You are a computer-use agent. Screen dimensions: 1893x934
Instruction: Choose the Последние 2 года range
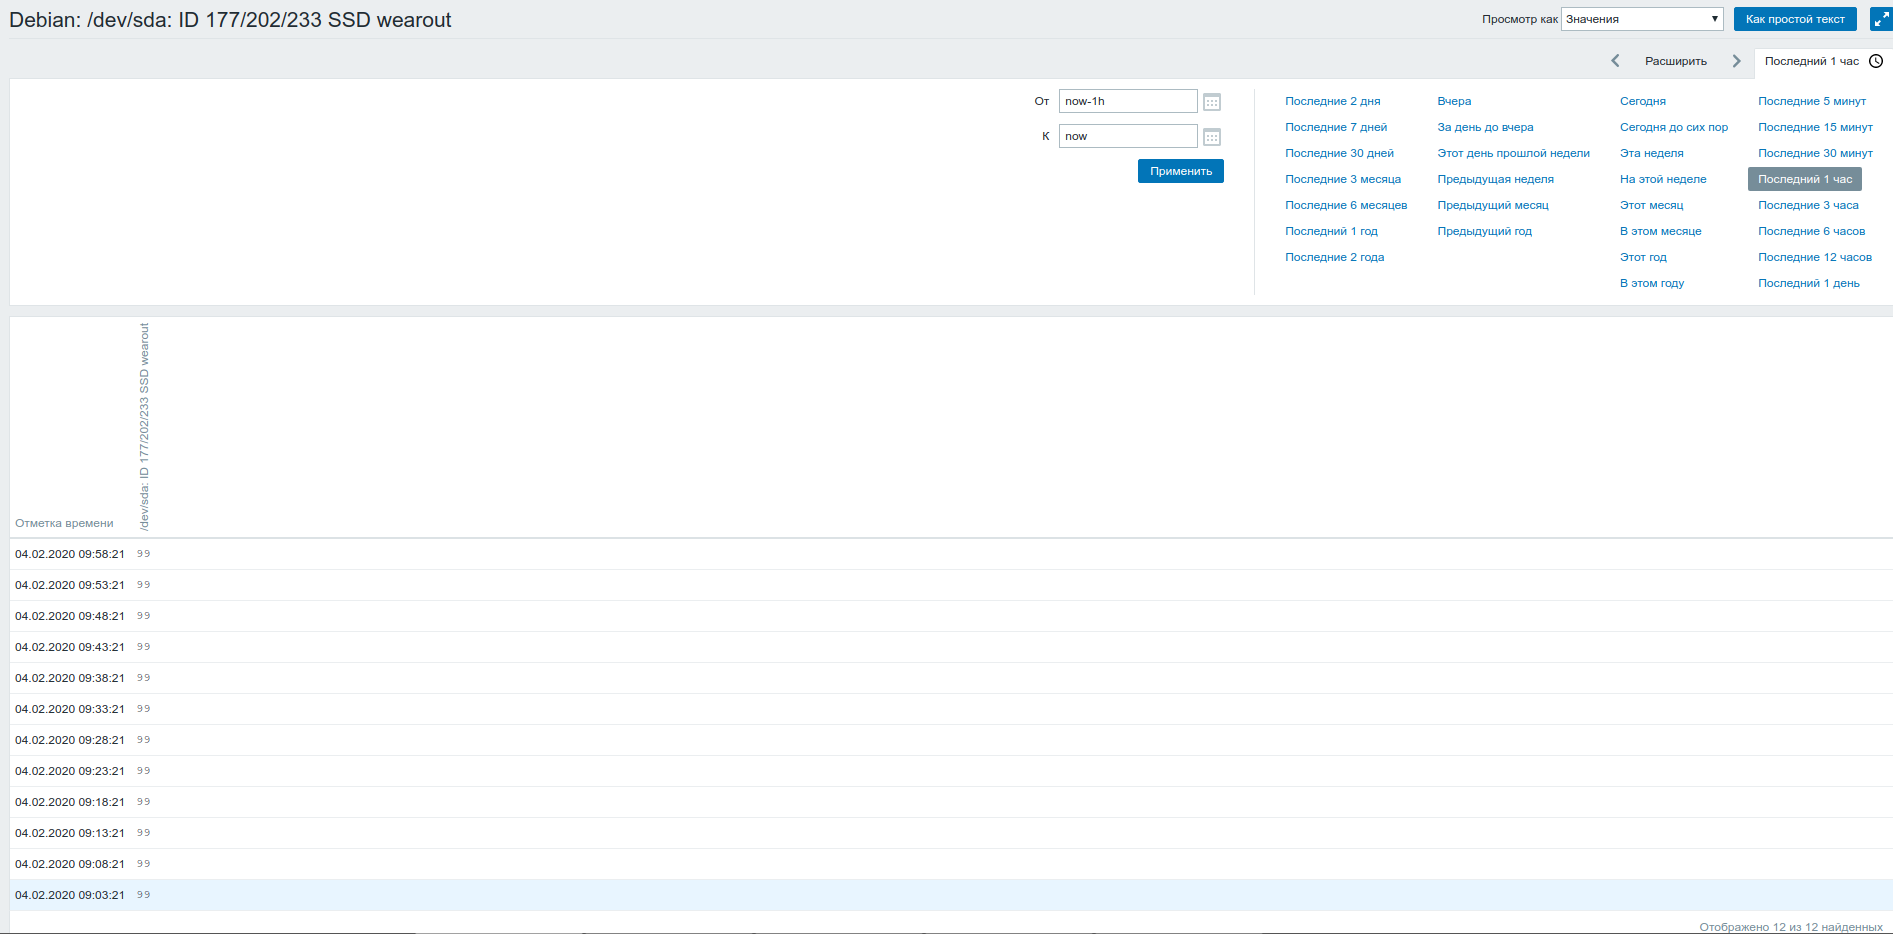tap(1334, 257)
